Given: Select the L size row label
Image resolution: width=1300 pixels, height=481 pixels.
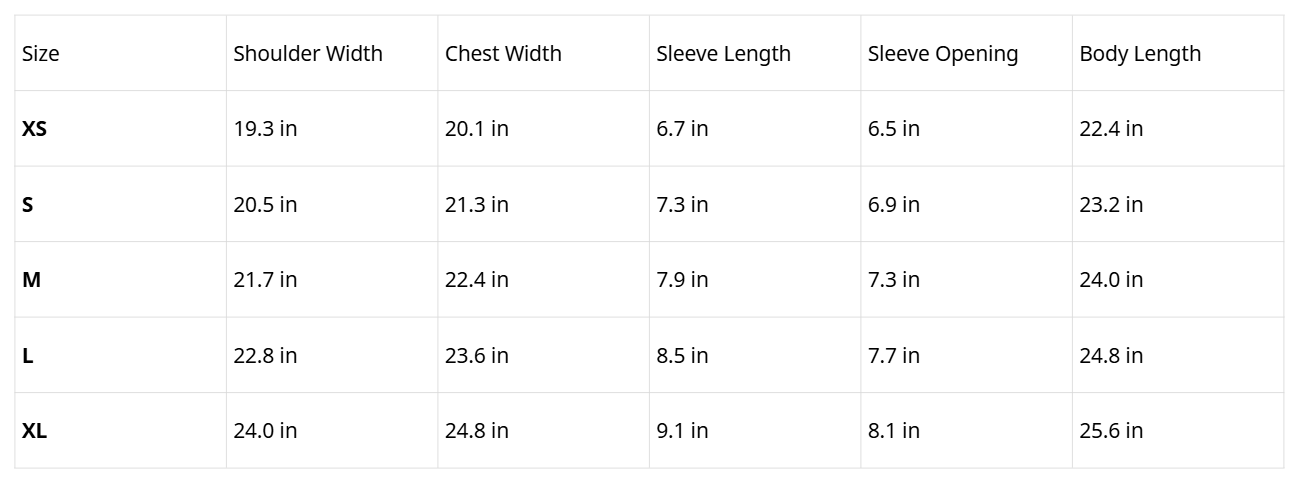Looking at the screenshot, I should [28, 356].
